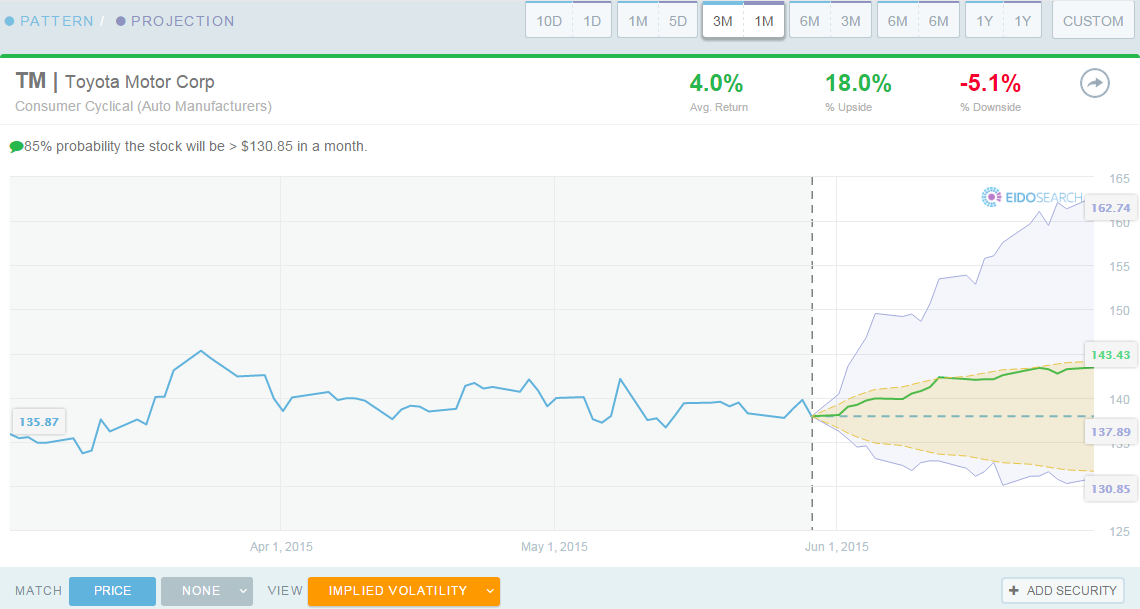
Task: Click the 165 price axis label
Action: (1120, 179)
